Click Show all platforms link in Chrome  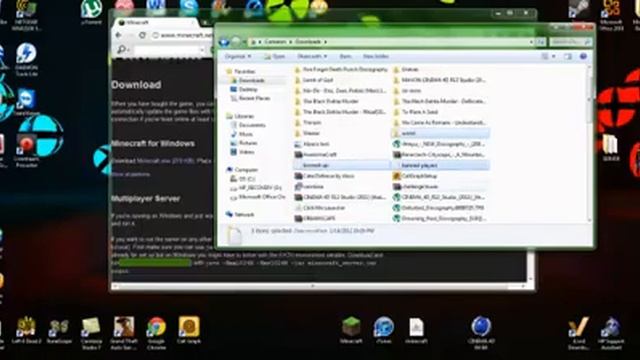(x=131, y=174)
